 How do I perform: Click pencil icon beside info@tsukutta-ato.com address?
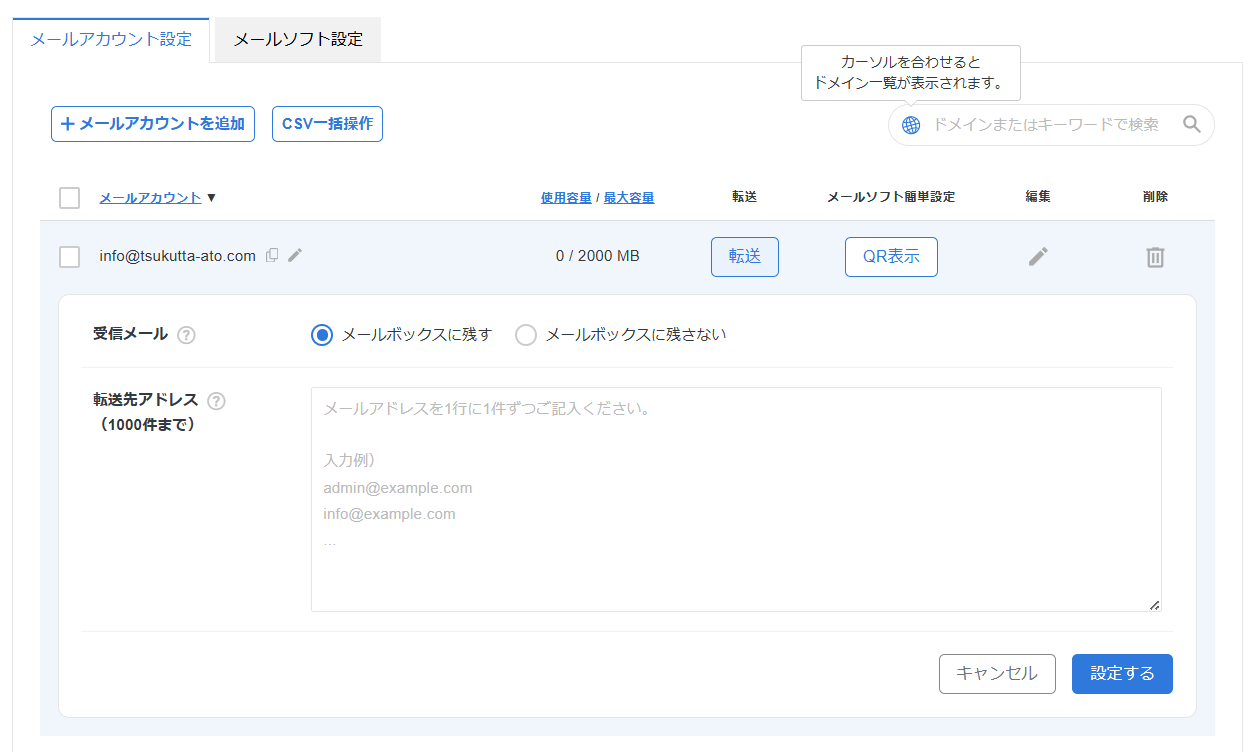tap(294, 255)
